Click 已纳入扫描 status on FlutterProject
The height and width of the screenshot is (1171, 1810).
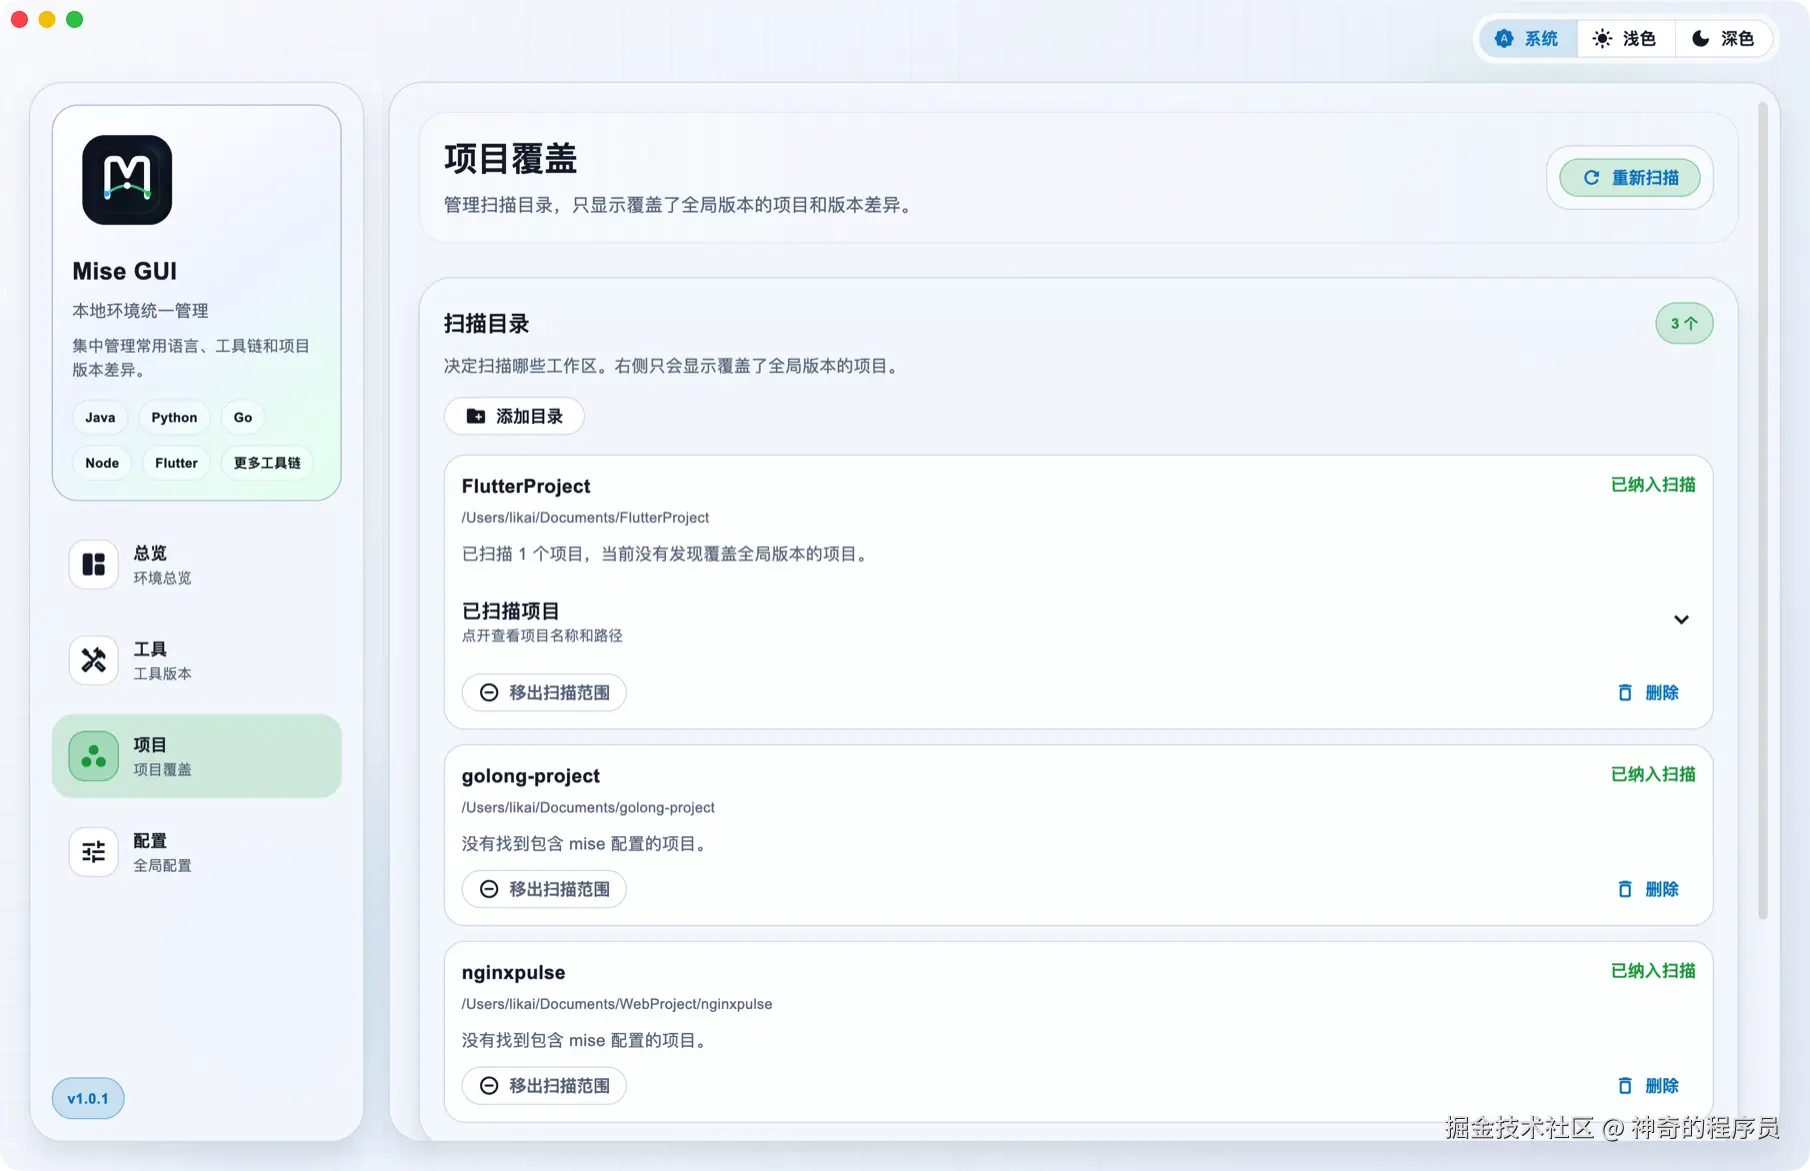pos(1653,485)
